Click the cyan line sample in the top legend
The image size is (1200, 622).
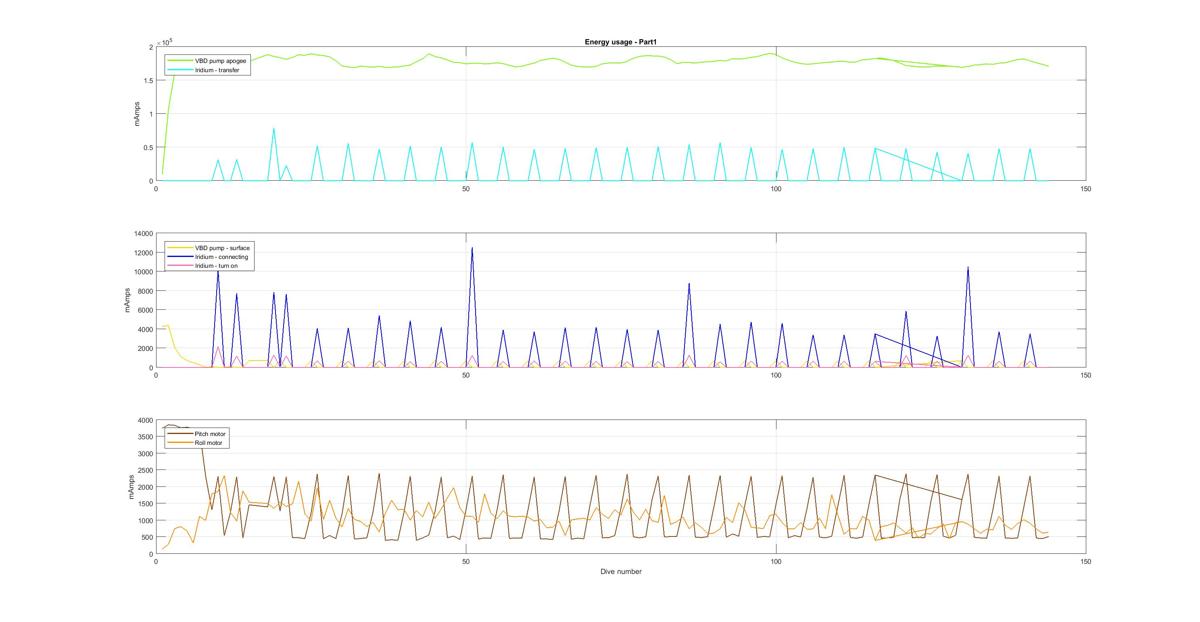[180, 70]
